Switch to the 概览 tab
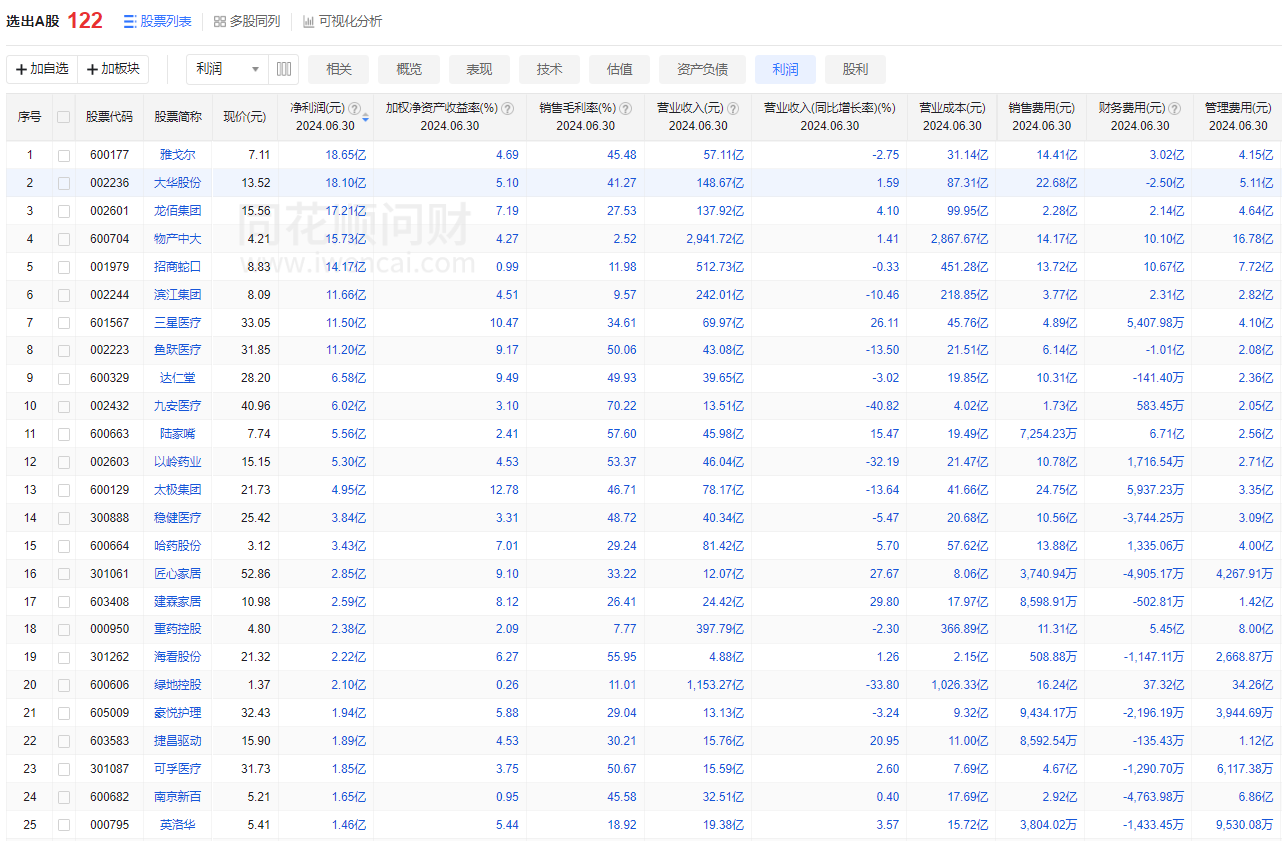Viewport: 1282px width, 841px height. click(409, 69)
